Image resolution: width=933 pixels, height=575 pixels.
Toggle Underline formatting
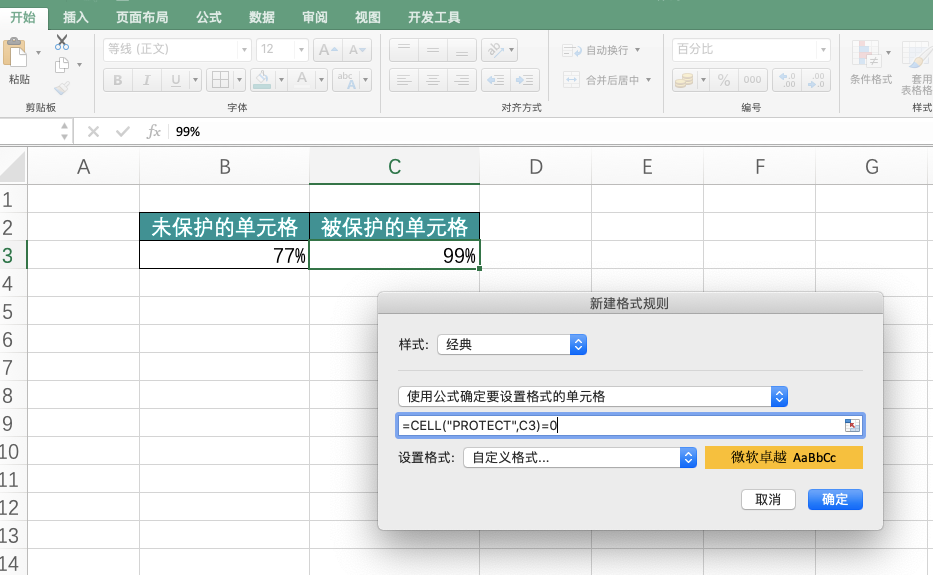(x=175, y=80)
